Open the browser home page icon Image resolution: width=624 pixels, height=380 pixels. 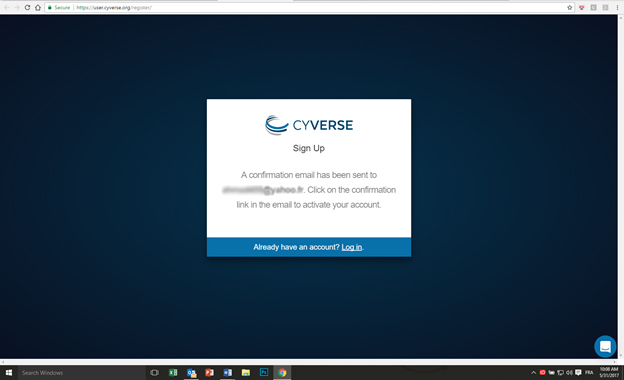(x=38, y=8)
